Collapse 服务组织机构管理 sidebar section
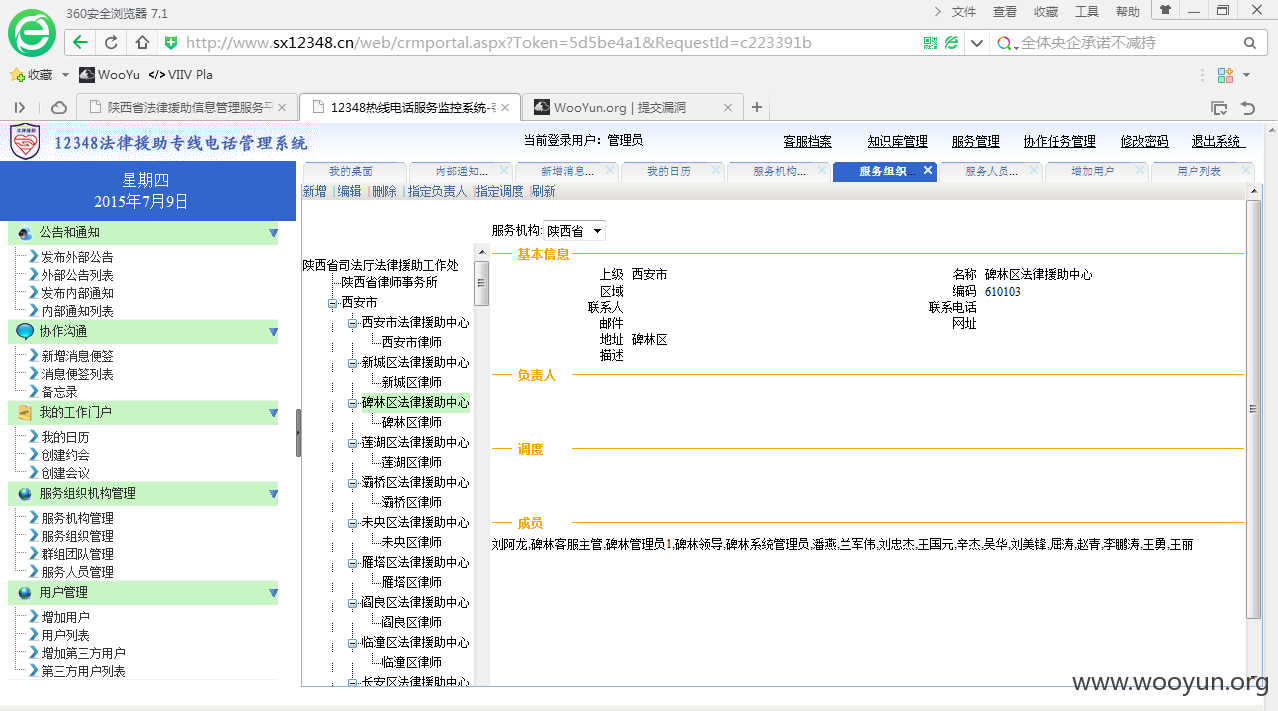This screenshot has height=711, width=1278. point(273,493)
